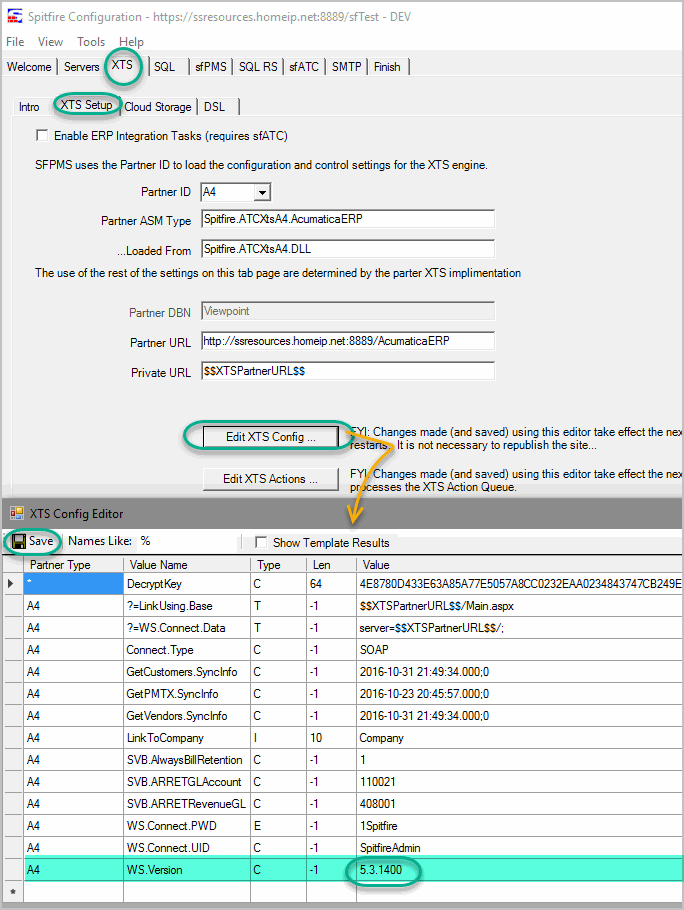
Task: Click the 110021 value cell
Action: point(519,782)
